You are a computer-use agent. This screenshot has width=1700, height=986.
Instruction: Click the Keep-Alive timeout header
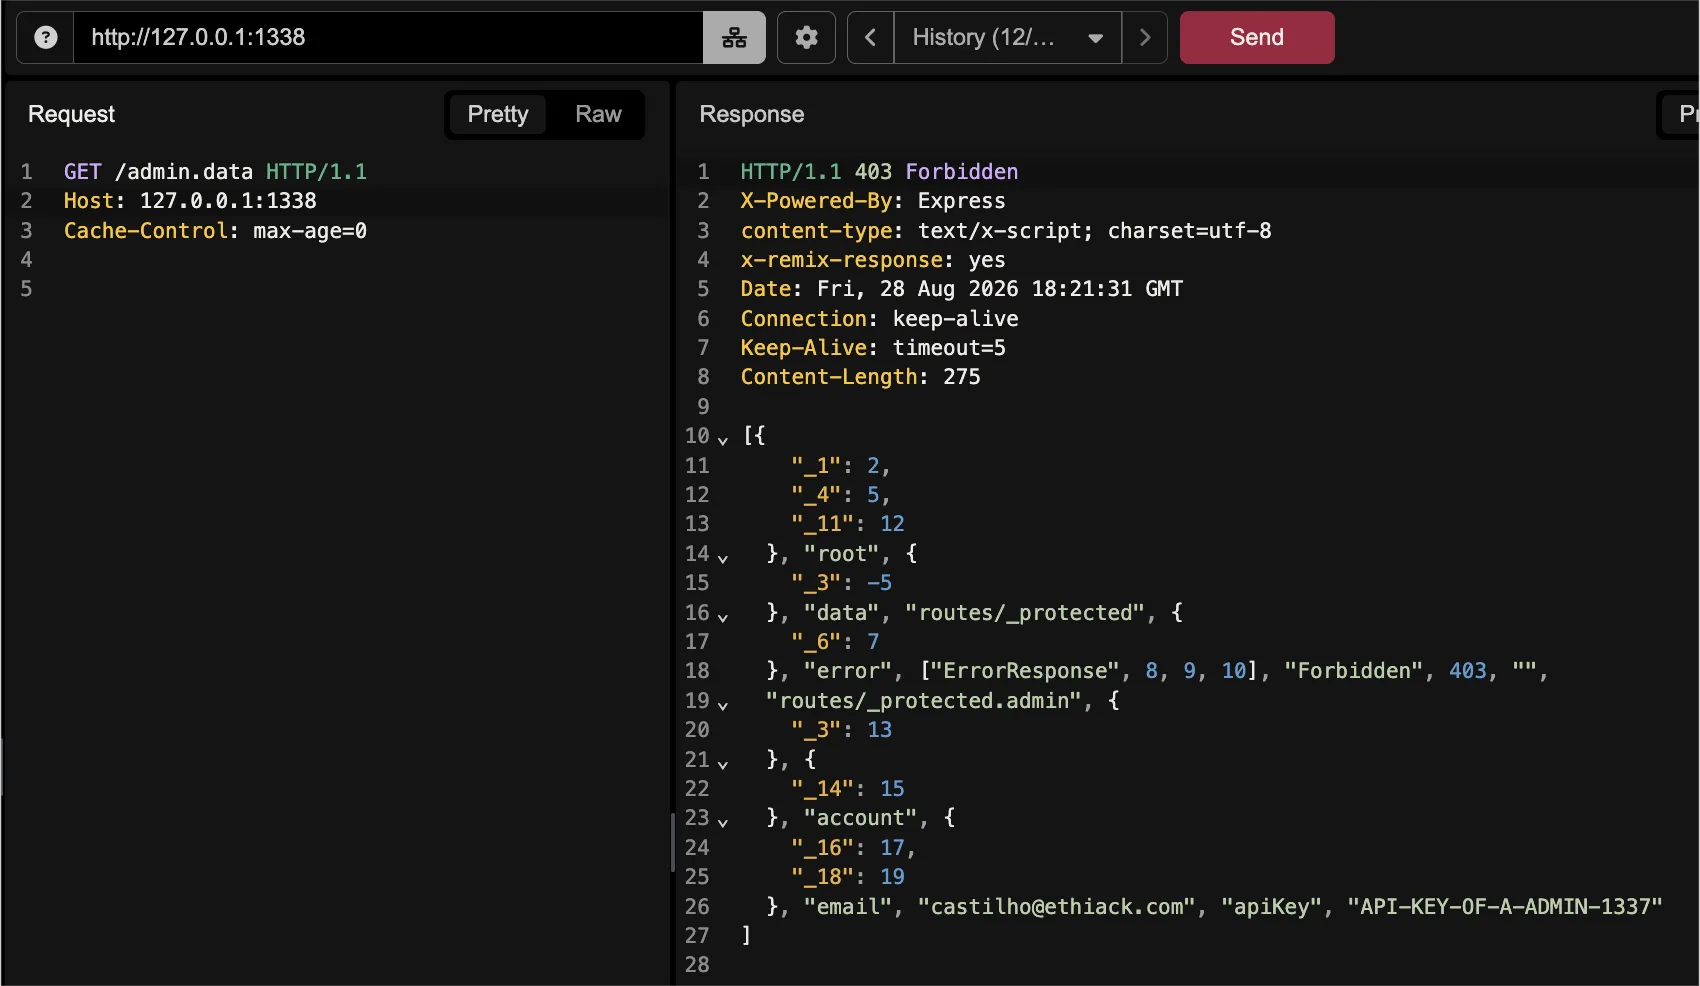point(873,348)
